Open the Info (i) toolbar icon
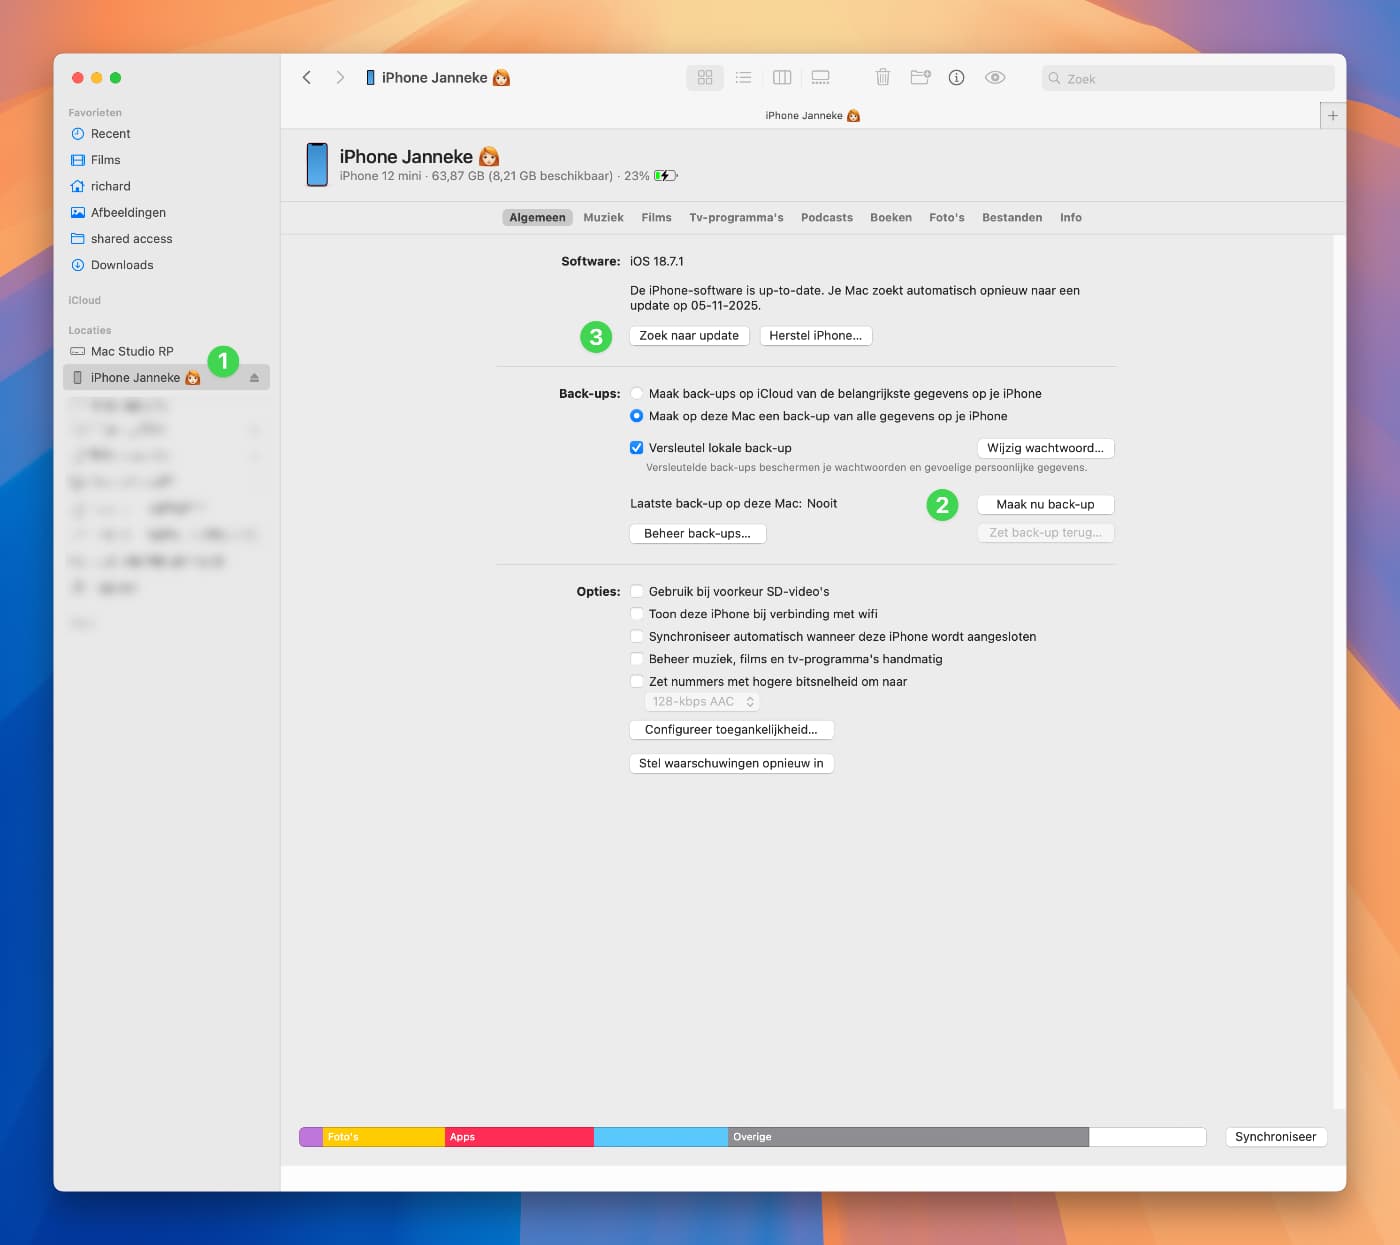The width and height of the screenshot is (1400, 1245). coord(956,77)
